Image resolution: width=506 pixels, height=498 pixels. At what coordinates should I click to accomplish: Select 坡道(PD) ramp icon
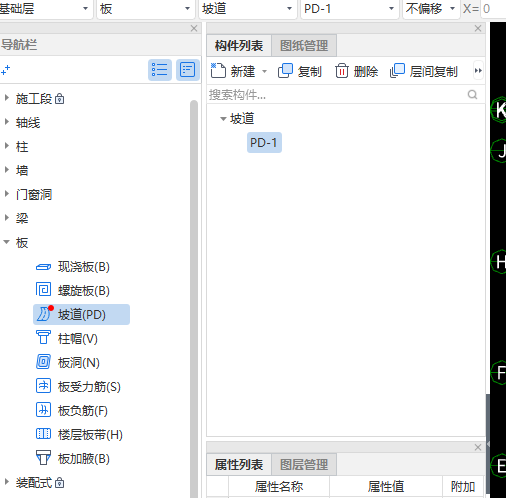(x=43, y=314)
